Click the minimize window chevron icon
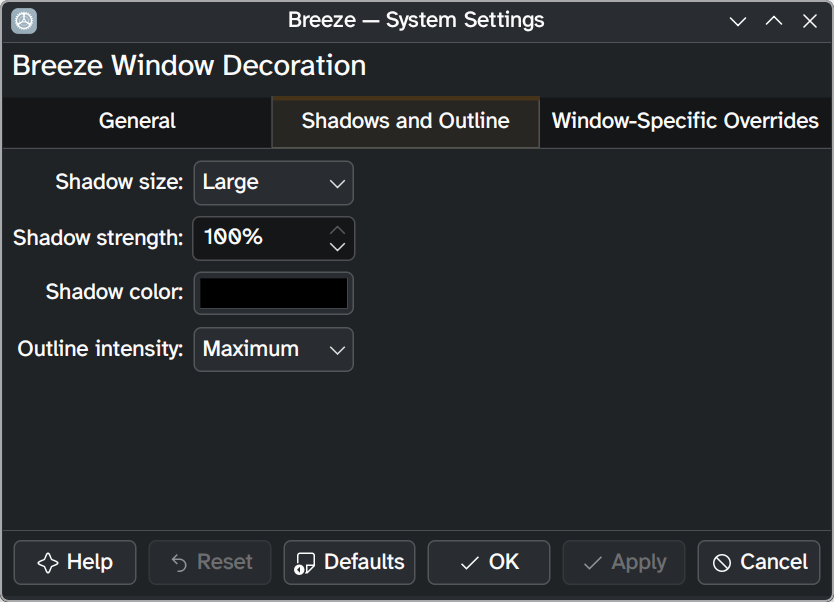Screen dimensions: 834x602 (738, 21)
